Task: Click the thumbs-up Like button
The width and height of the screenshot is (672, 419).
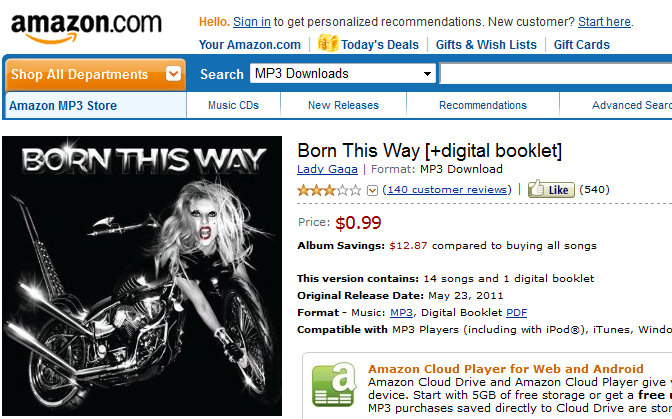Action: pyautogui.click(x=551, y=189)
